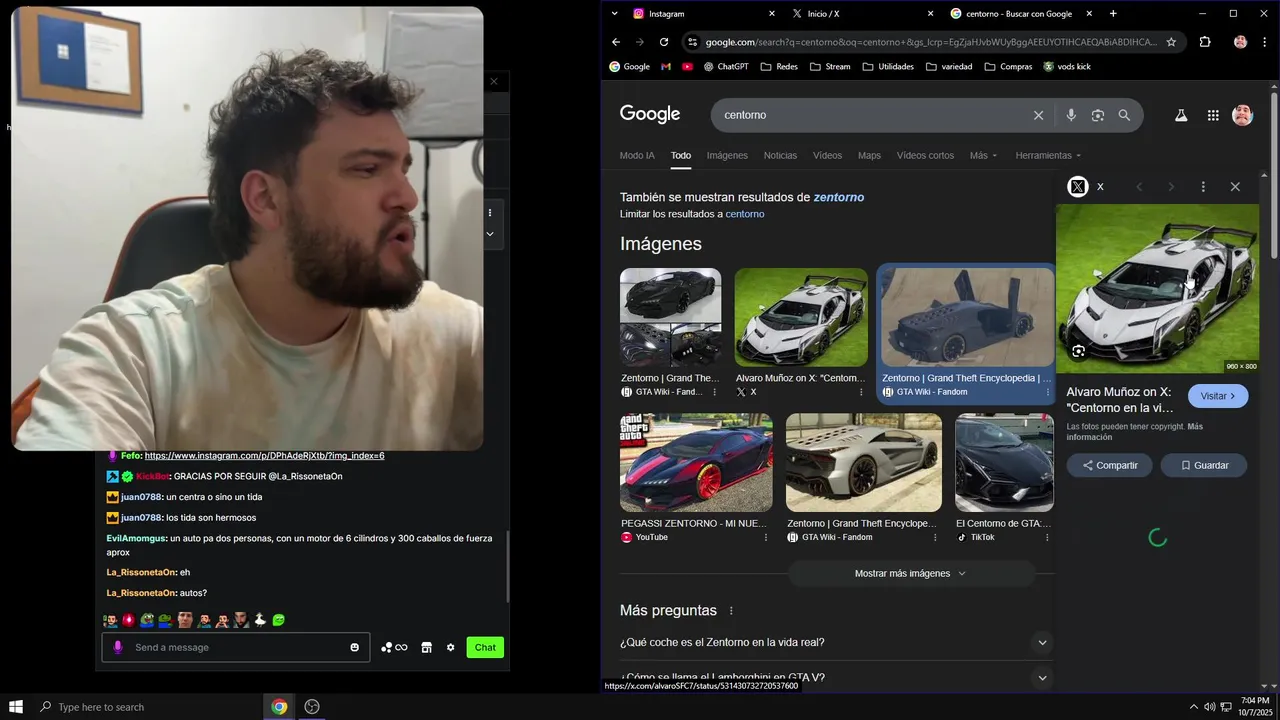Go to next image in preview
This screenshot has height=720, width=1280.
point(1171,187)
